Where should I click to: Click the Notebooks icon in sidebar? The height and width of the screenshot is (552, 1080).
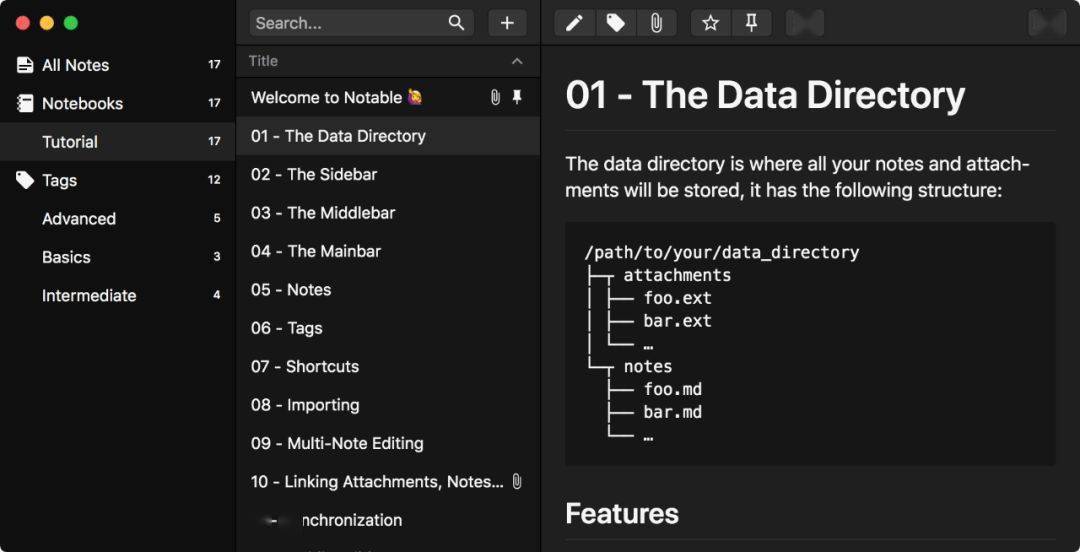[x=25, y=103]
